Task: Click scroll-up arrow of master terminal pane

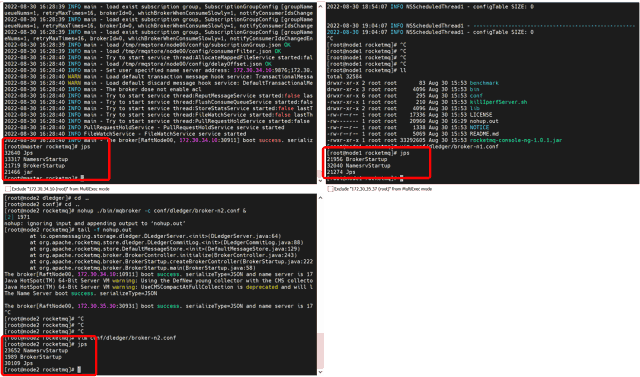Action: [320, 7]
